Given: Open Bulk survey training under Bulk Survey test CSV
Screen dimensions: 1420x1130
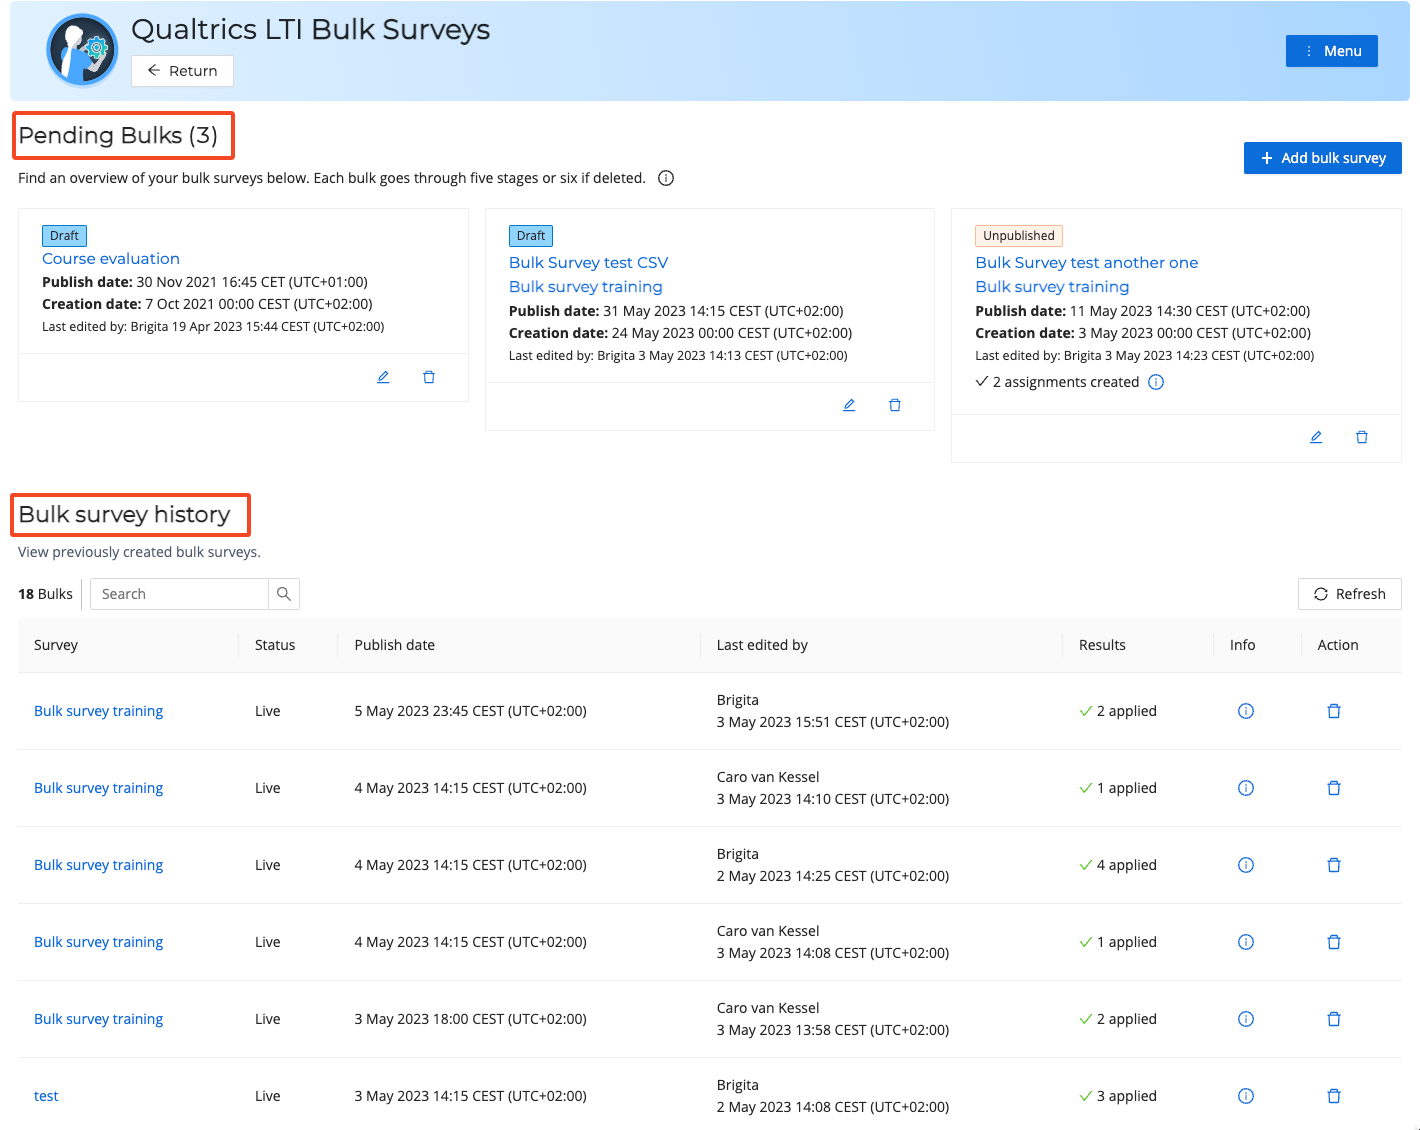Looking at the screenshot, I should pyautogui.click(x=586, y=287).
